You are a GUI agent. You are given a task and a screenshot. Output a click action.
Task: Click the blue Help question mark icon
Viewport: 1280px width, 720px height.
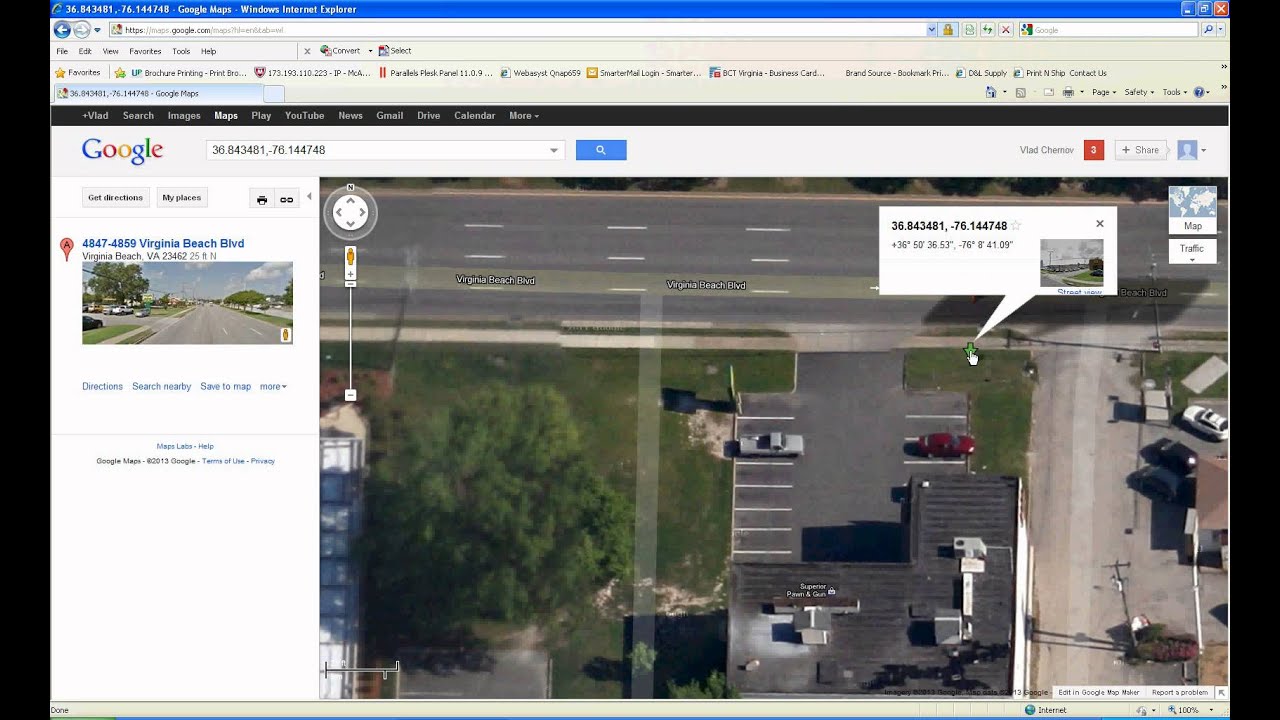(x=1198, y=92)
